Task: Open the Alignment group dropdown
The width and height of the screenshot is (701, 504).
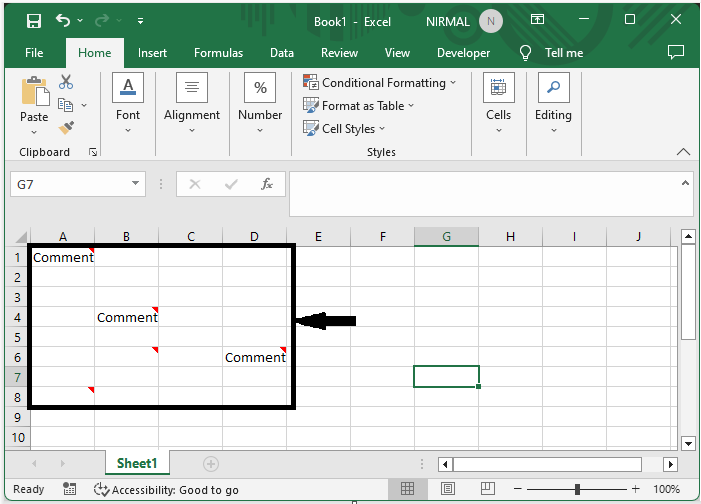Action: (x=192, y=104)
